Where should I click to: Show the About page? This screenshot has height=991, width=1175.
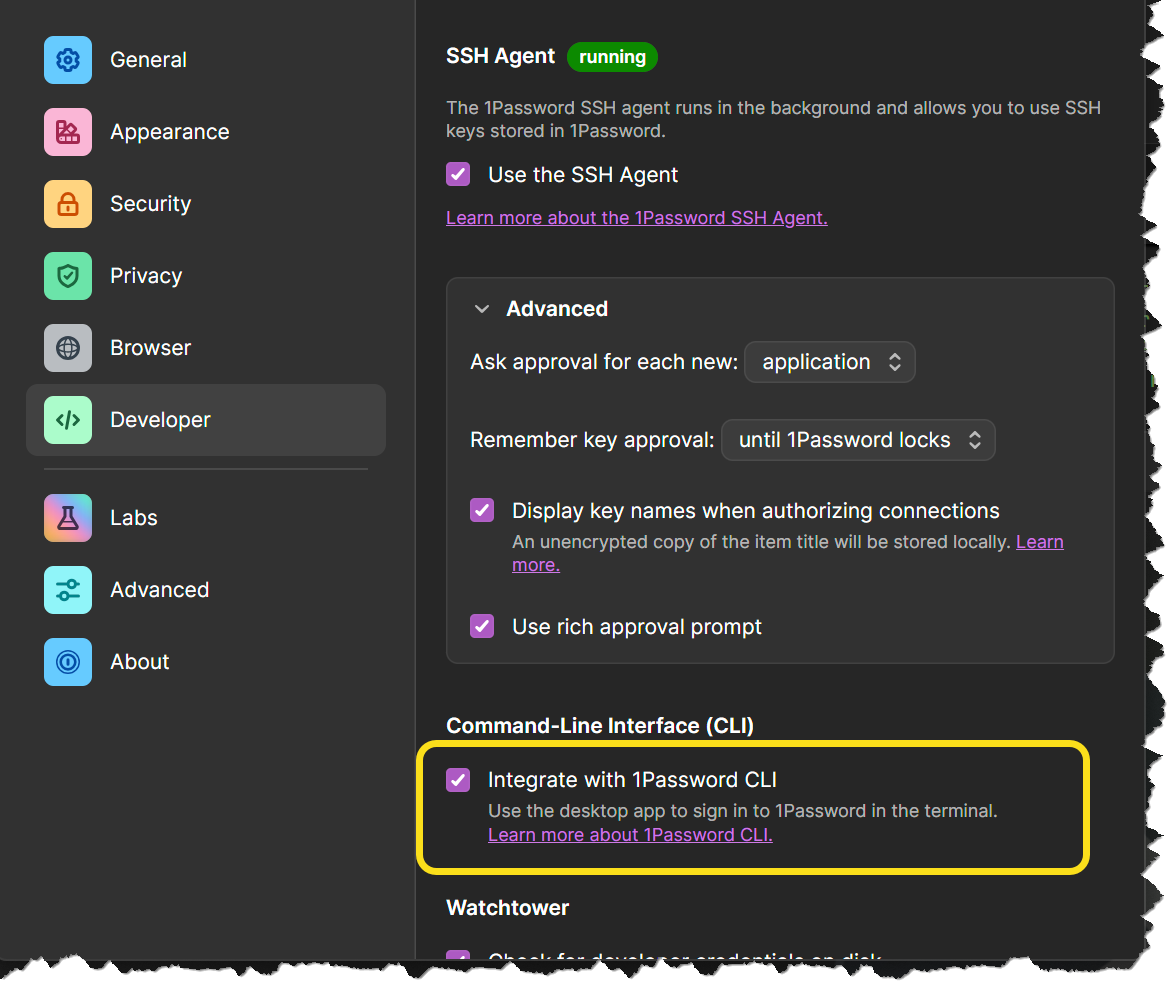(x=205, y=662)
